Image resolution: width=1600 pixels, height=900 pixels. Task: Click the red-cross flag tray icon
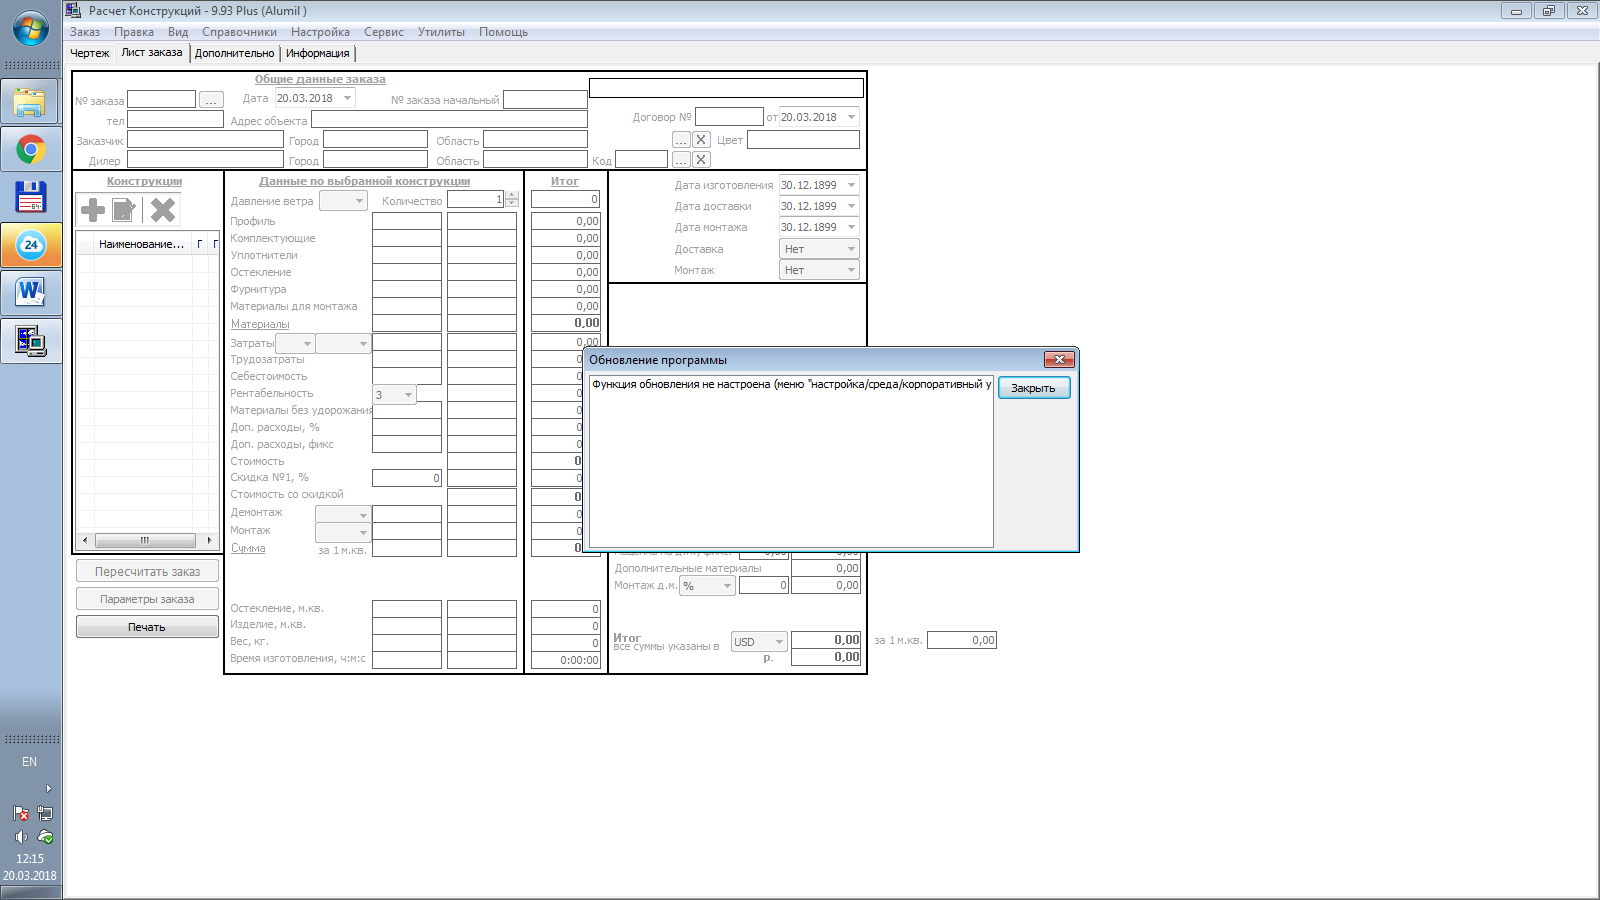coord(20,813)
